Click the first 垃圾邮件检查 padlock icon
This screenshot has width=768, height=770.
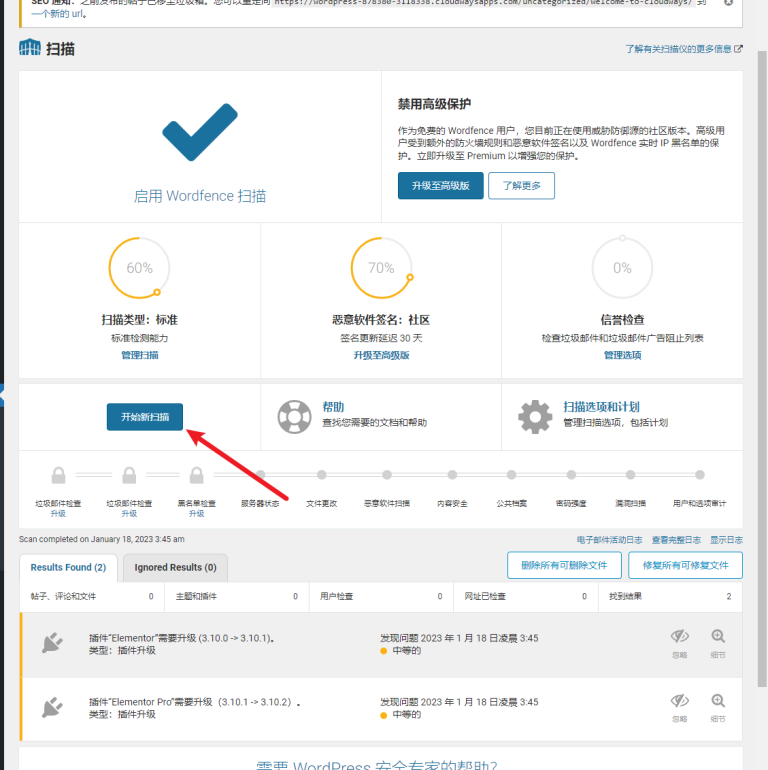pyautogui.click(x=58, y=475)
